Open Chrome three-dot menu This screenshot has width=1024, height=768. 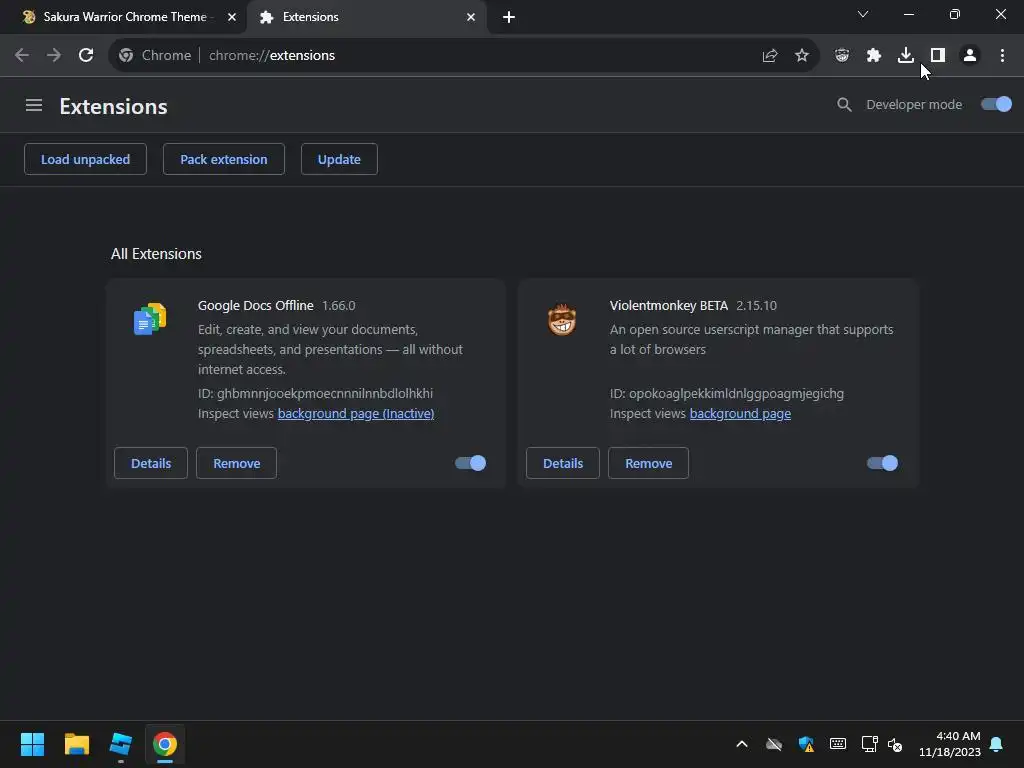click(x=1002, y=56)
